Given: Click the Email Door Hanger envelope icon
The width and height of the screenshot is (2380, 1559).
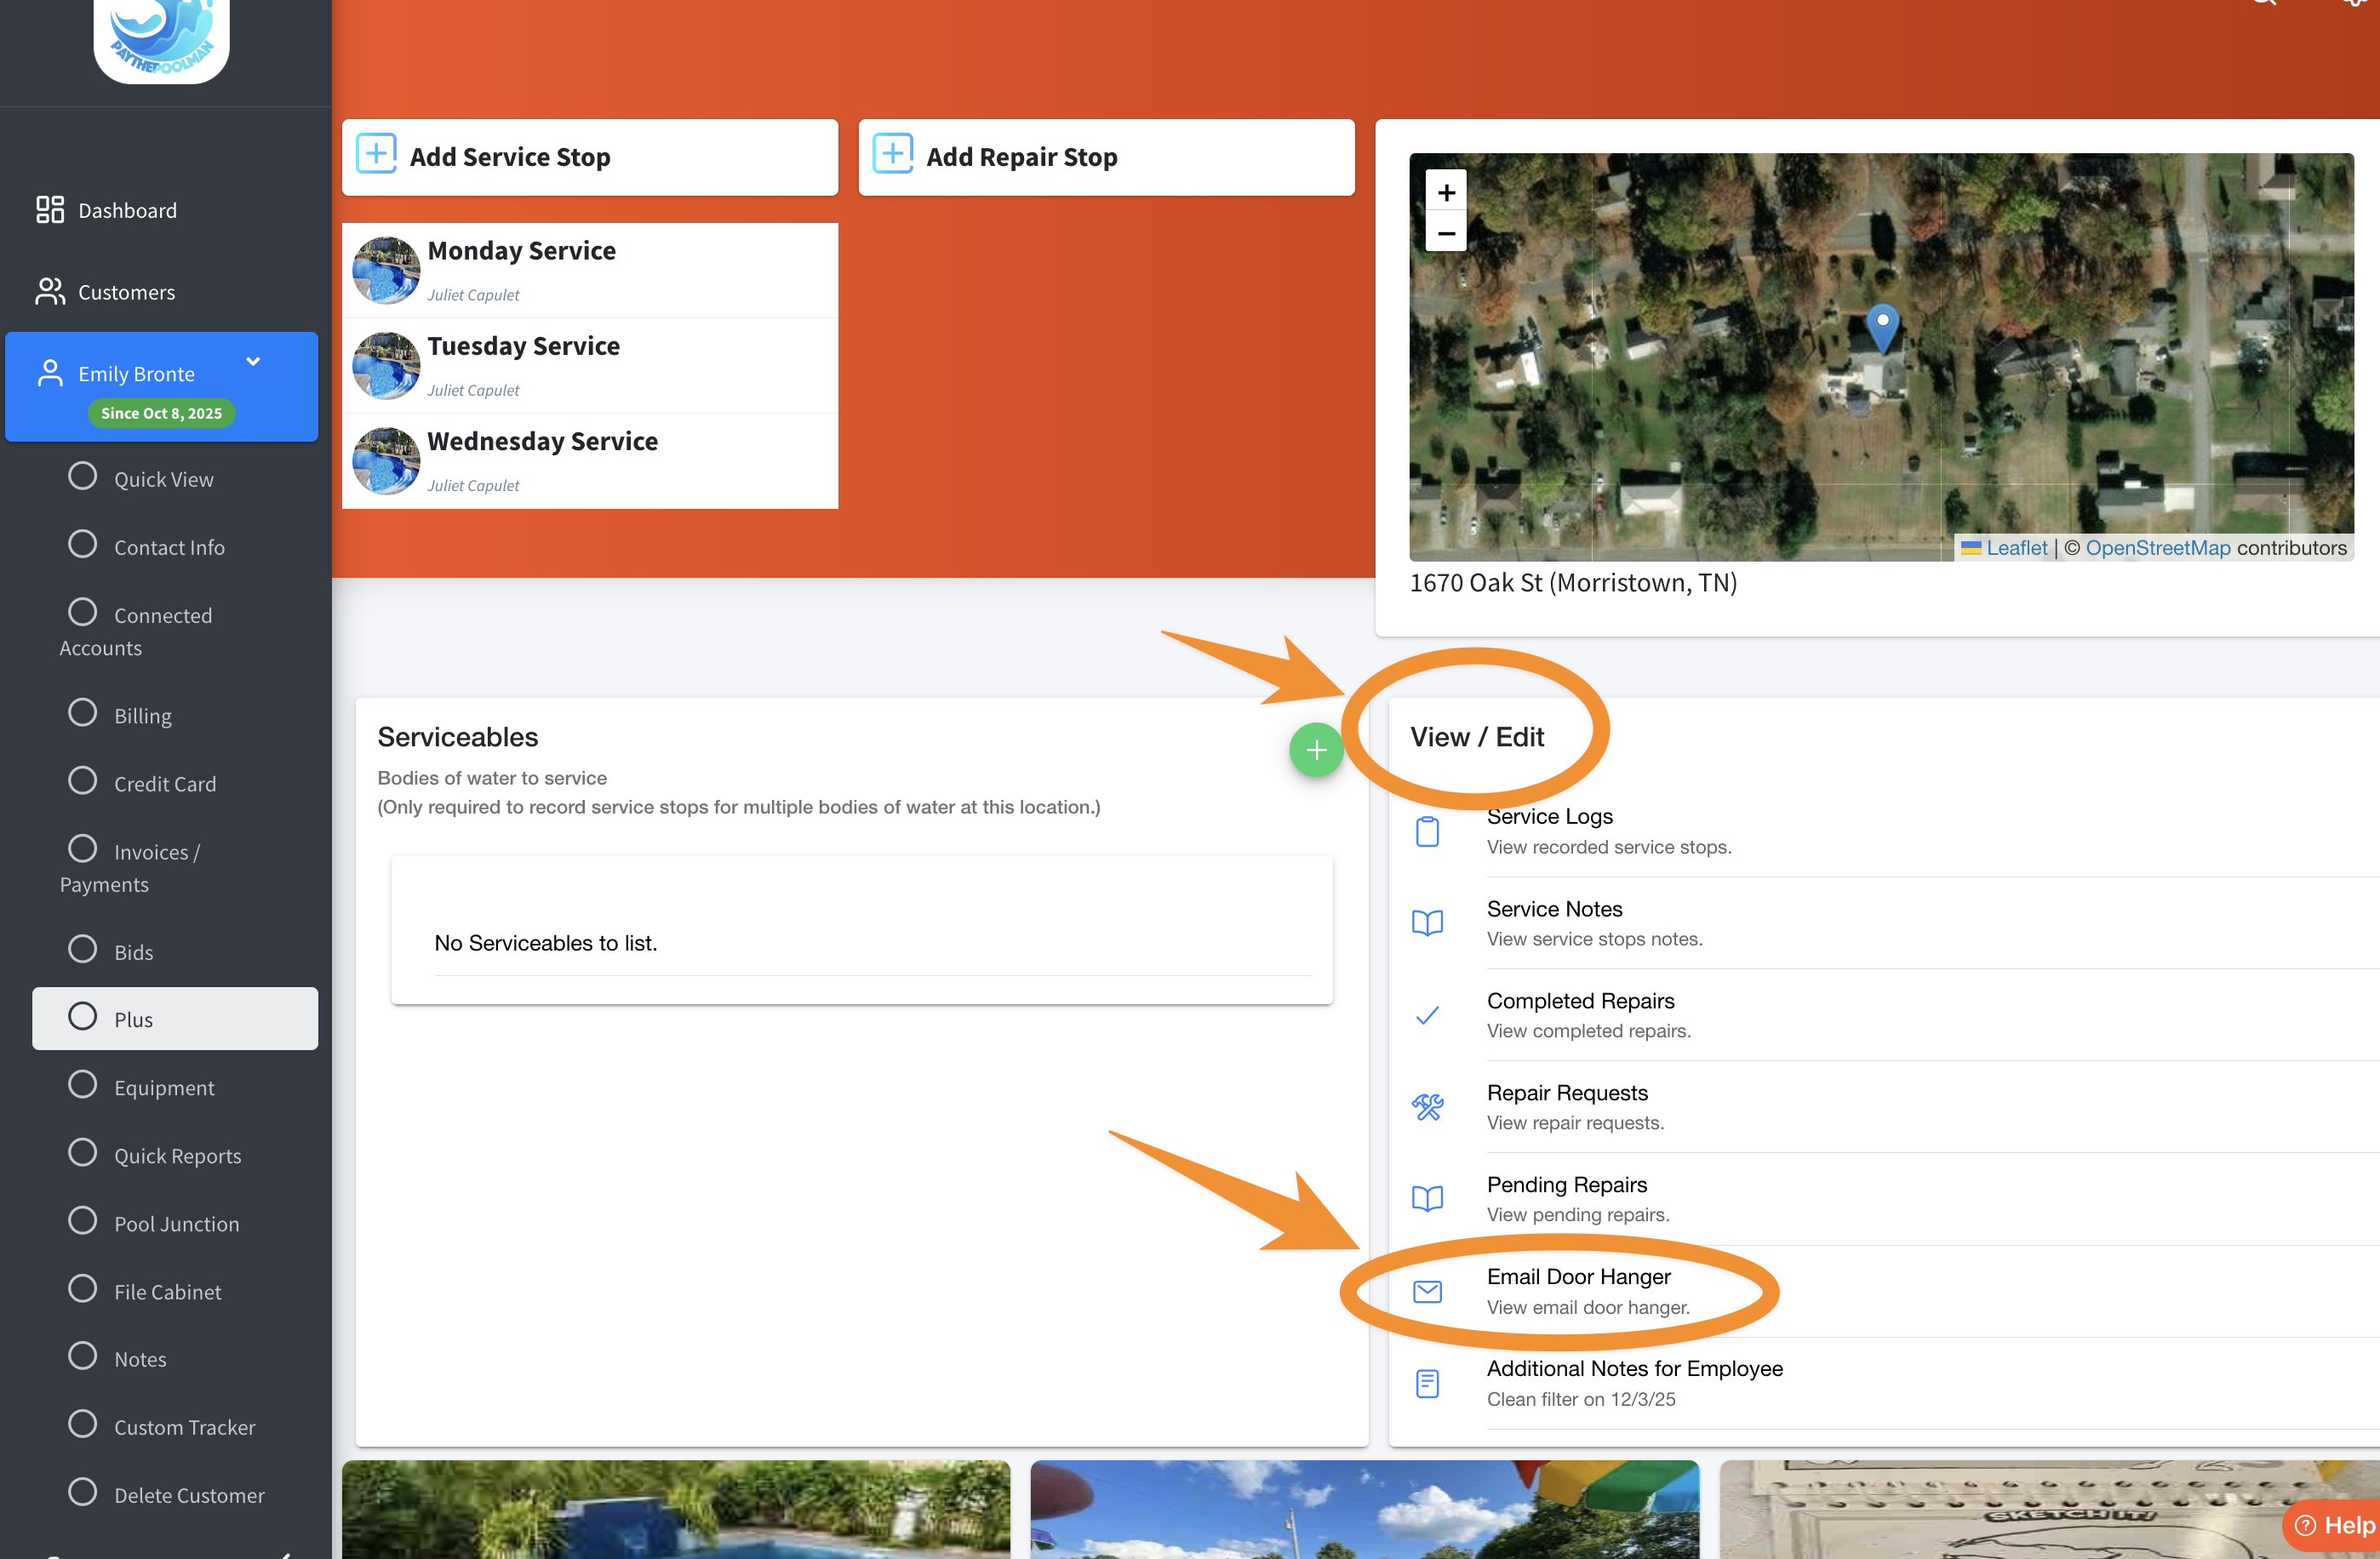Looking at the screenshot, I should [1427, 1291].
